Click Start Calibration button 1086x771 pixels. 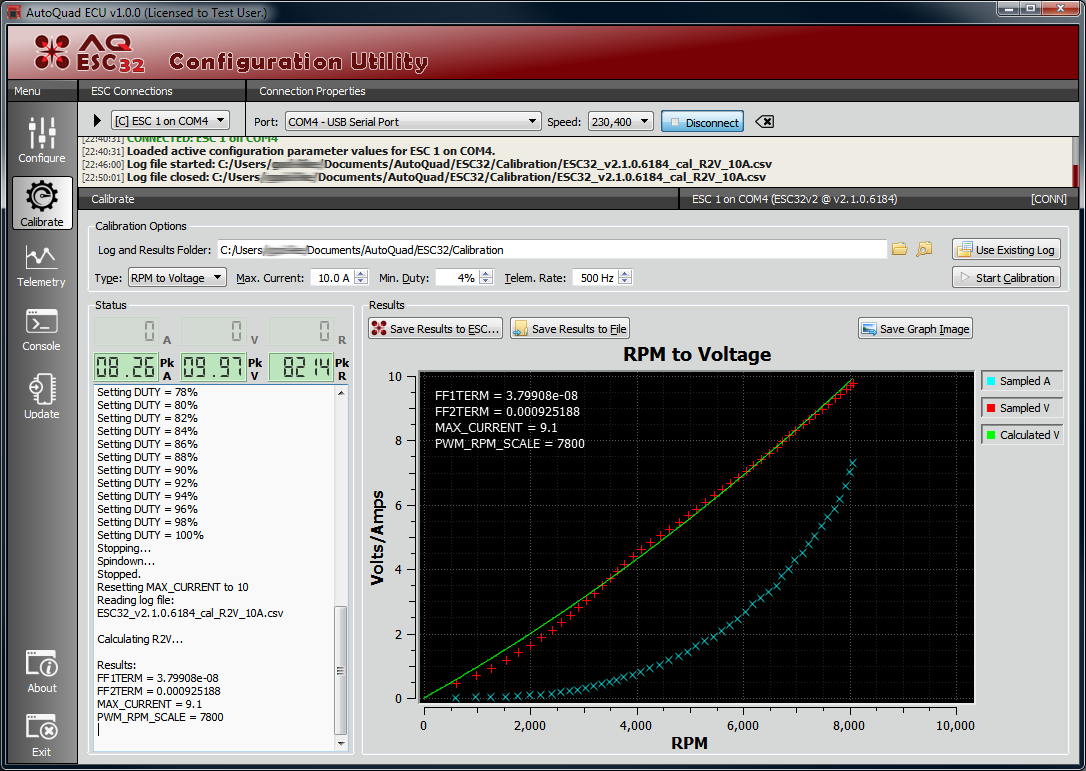pos(1006,278)
